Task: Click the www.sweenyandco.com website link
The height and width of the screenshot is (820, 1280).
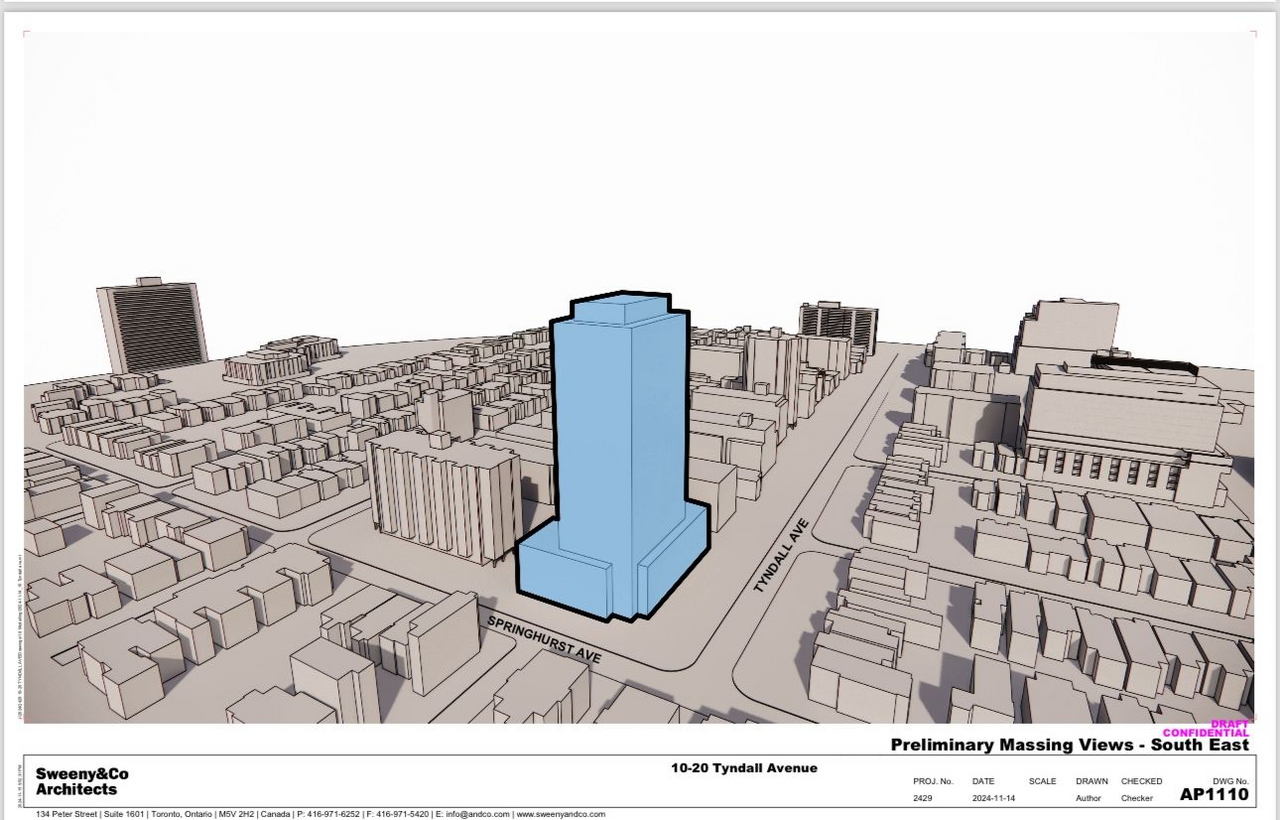Action: (x=561, y=814)
